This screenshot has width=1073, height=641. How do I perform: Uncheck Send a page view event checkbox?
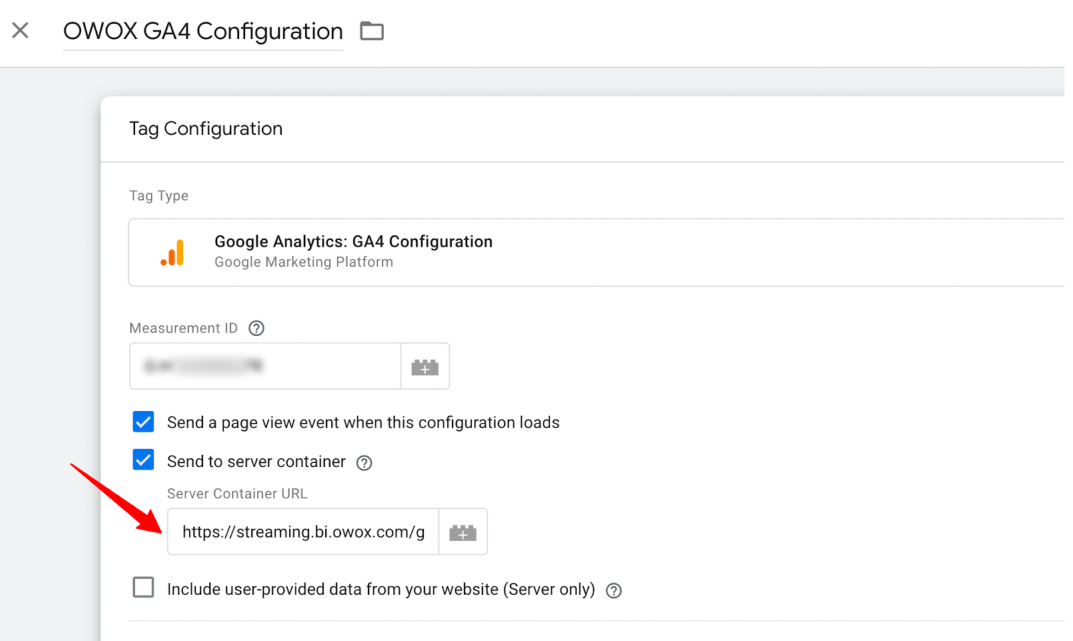tap(143, 422)
